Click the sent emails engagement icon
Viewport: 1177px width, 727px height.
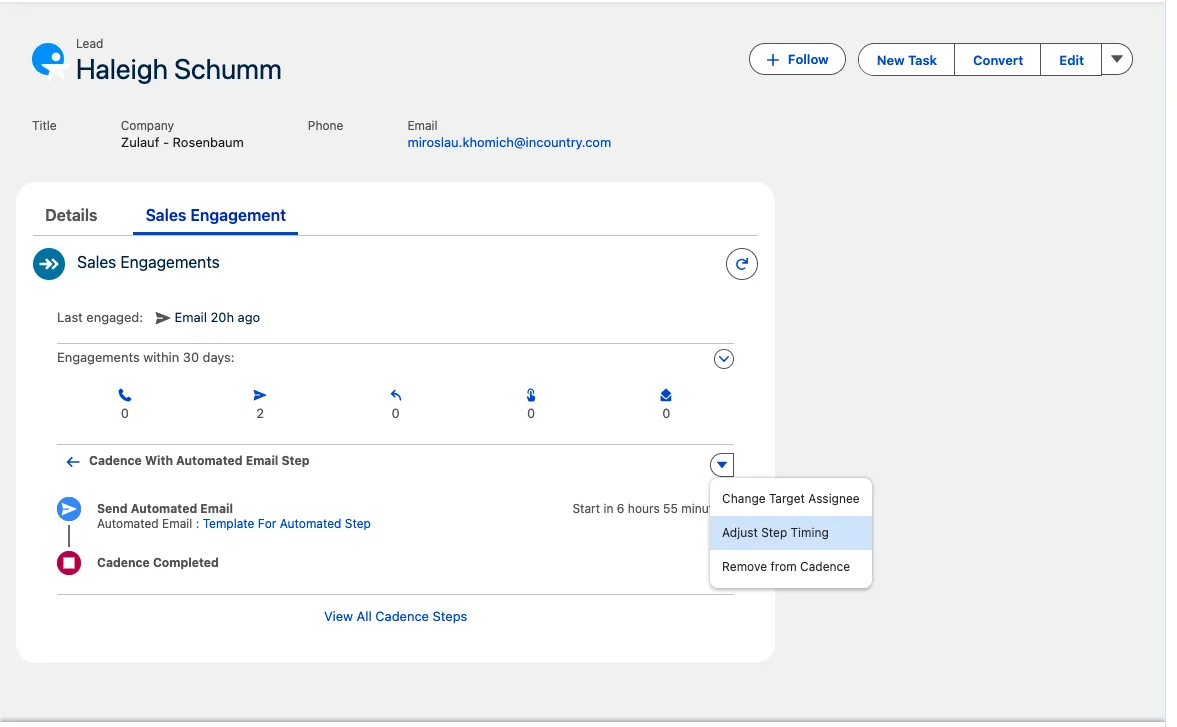coord(260,395)
